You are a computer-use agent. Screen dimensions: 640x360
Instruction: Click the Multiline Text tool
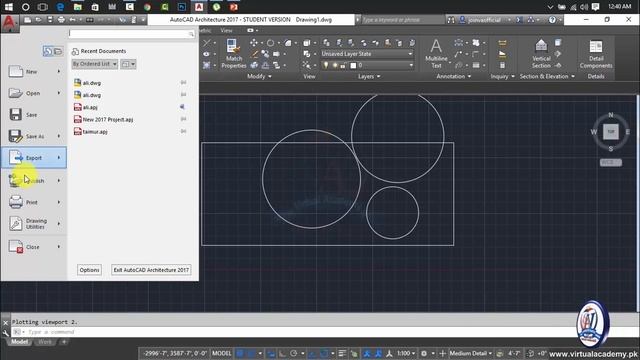[436, 54]
